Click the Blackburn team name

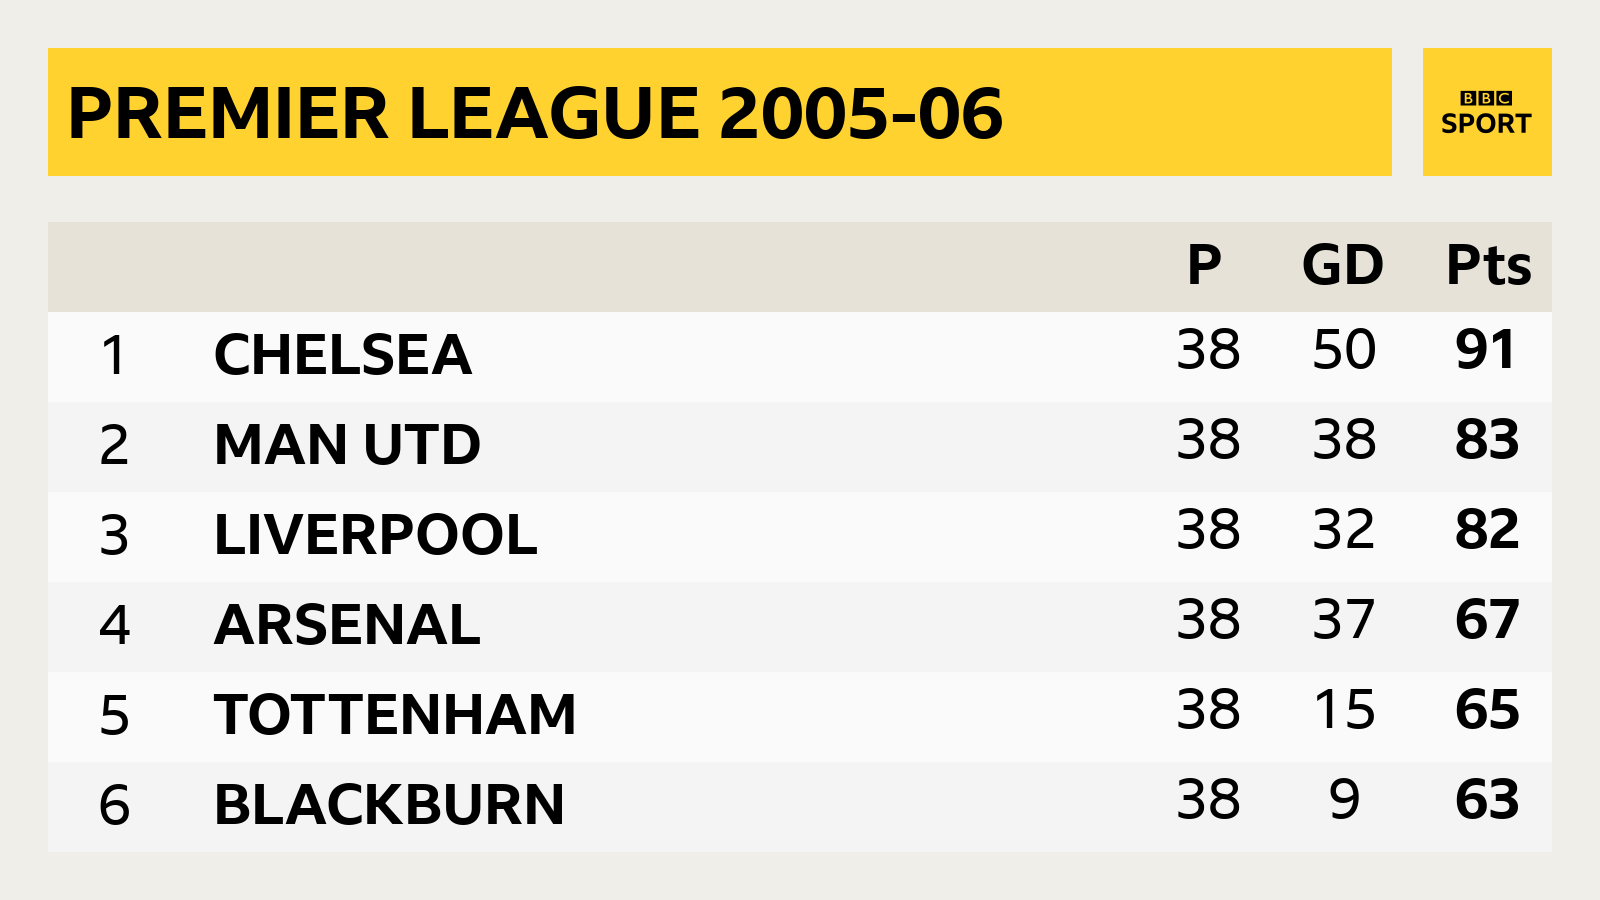389,805
